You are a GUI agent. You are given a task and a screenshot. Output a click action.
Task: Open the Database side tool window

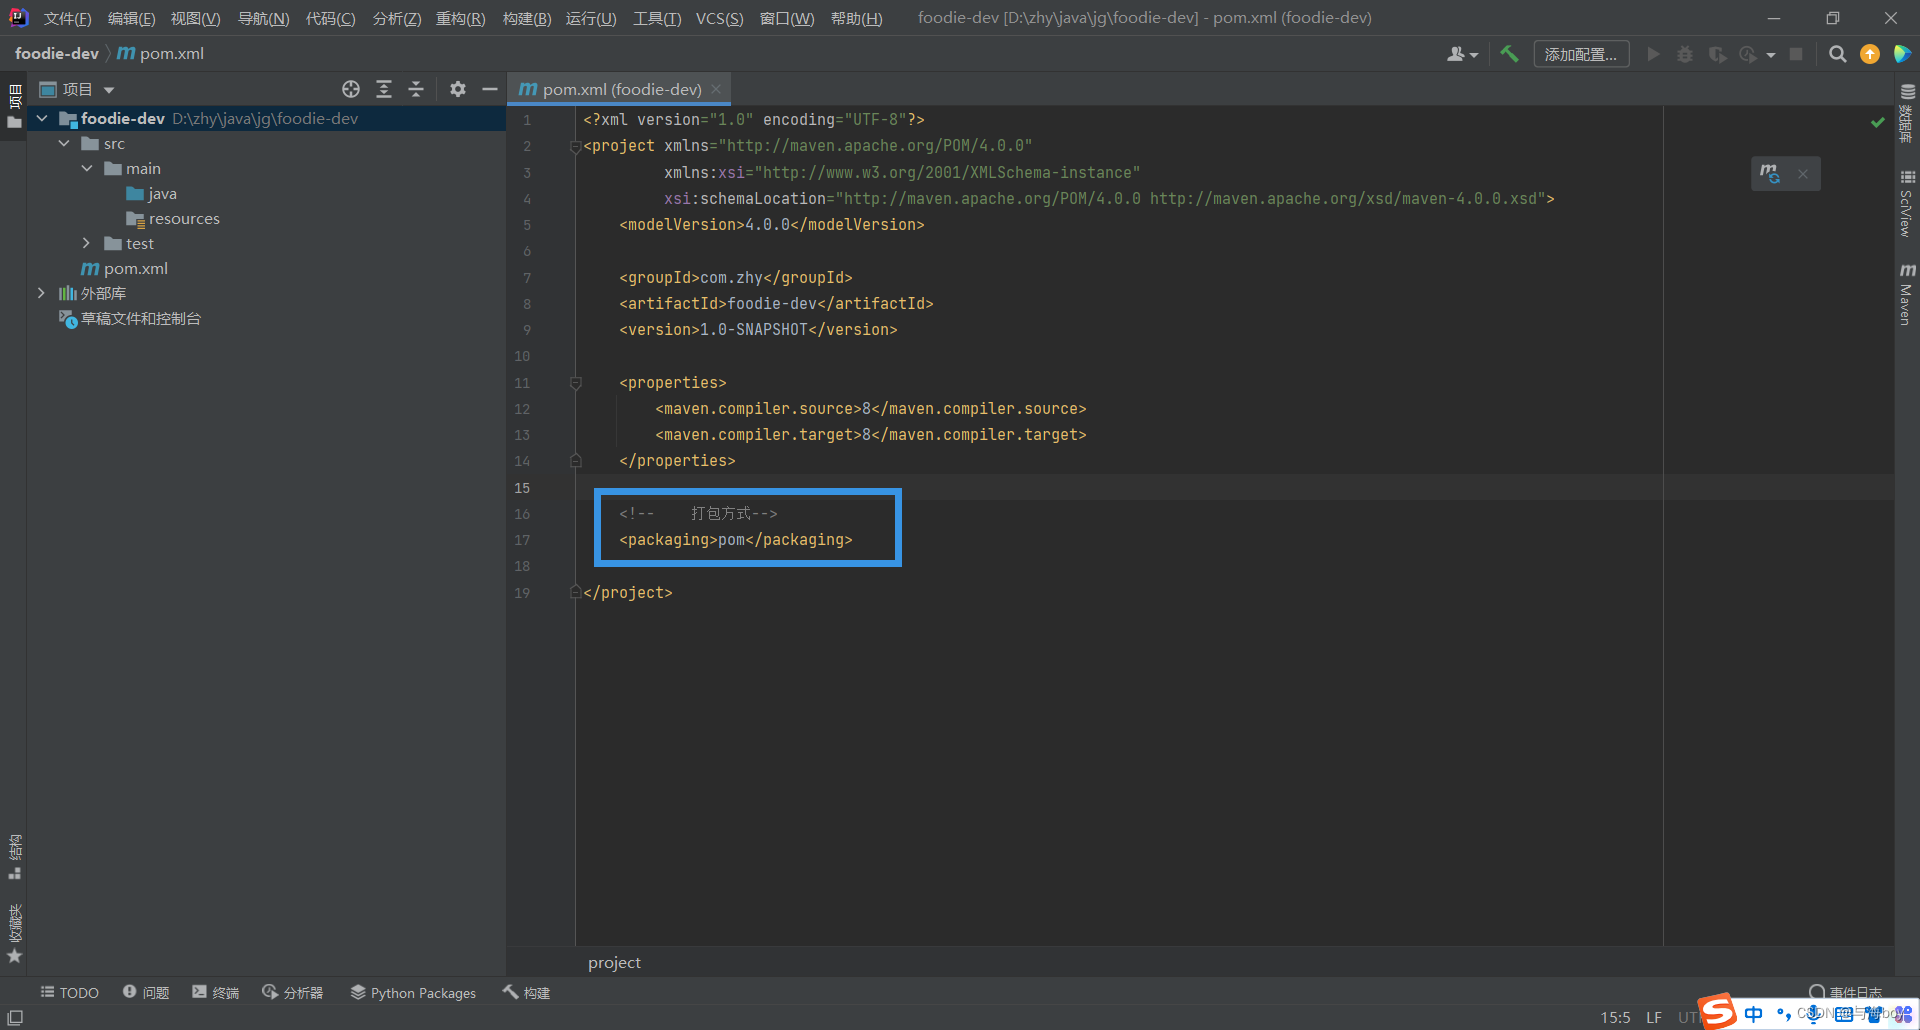coord(1907,111)
